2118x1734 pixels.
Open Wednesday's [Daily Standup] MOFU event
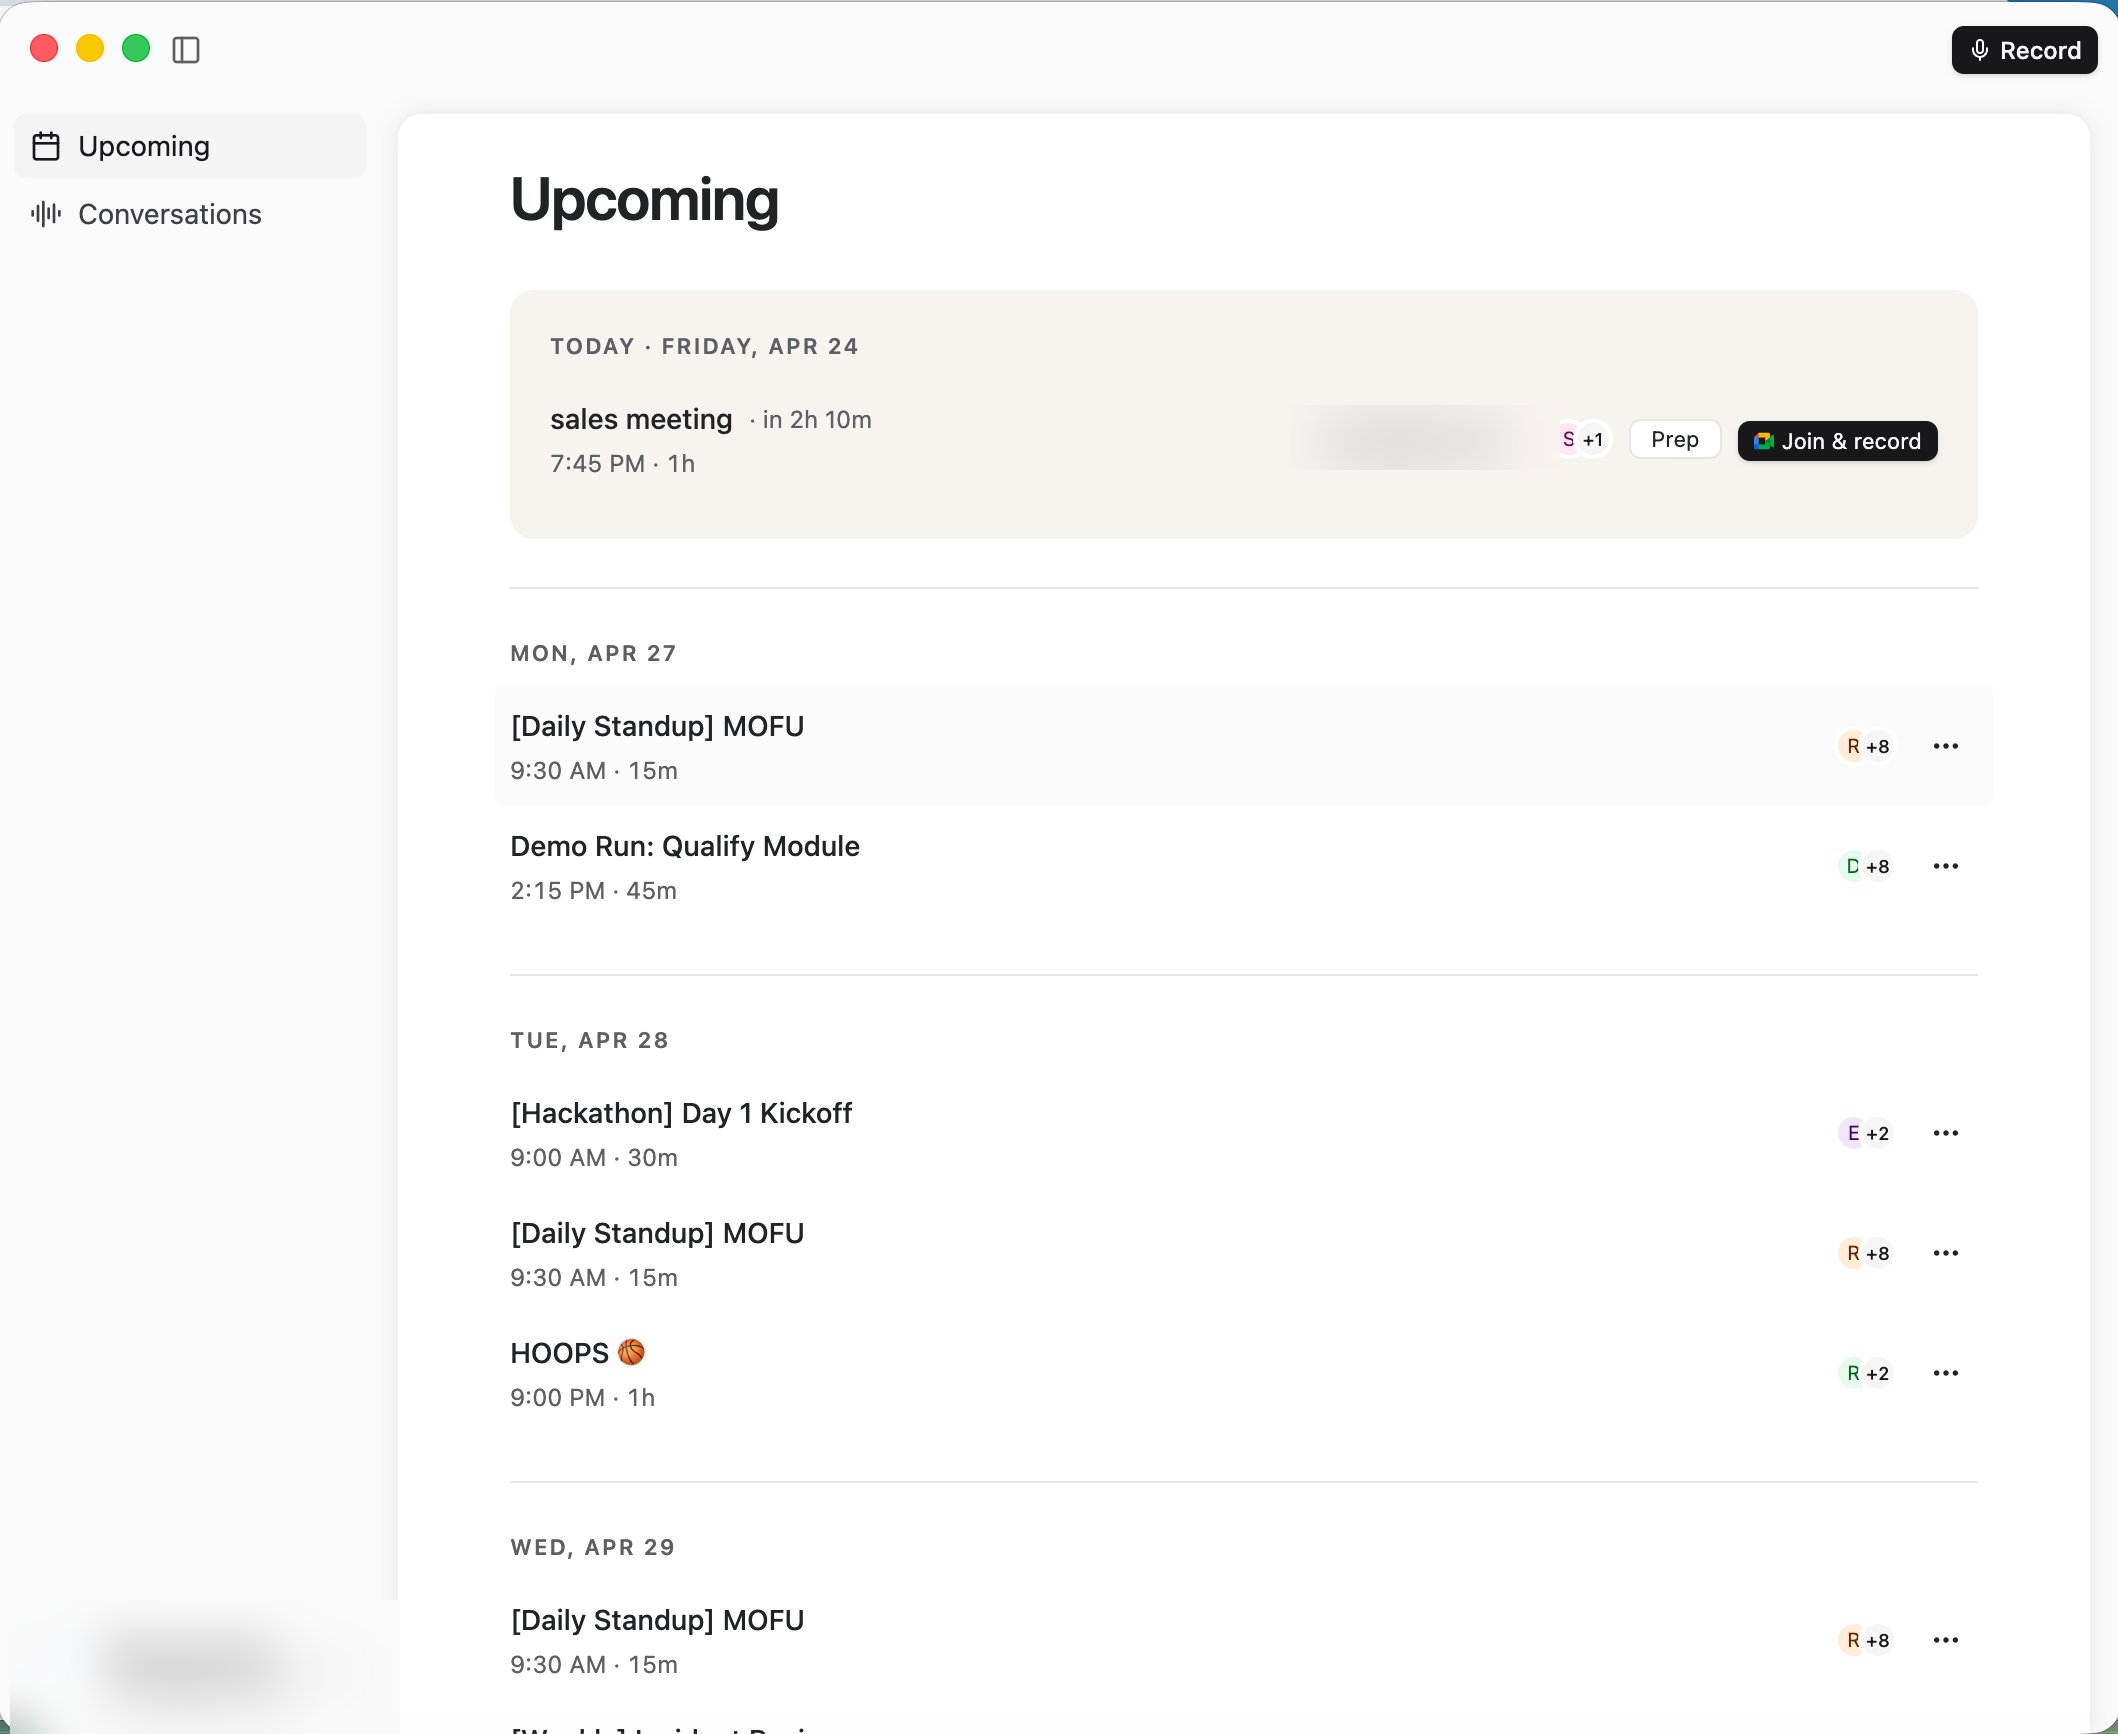pyautogui.click(x=1243, y=1640)
